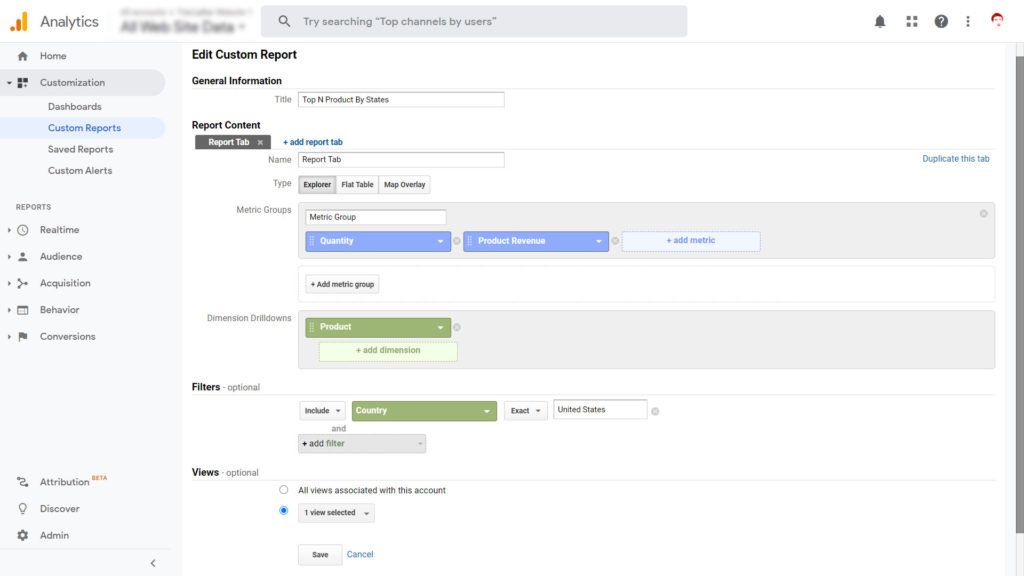Open the help question mark icon
This screenshot has height=576, width=1024.
coord(941,22)
